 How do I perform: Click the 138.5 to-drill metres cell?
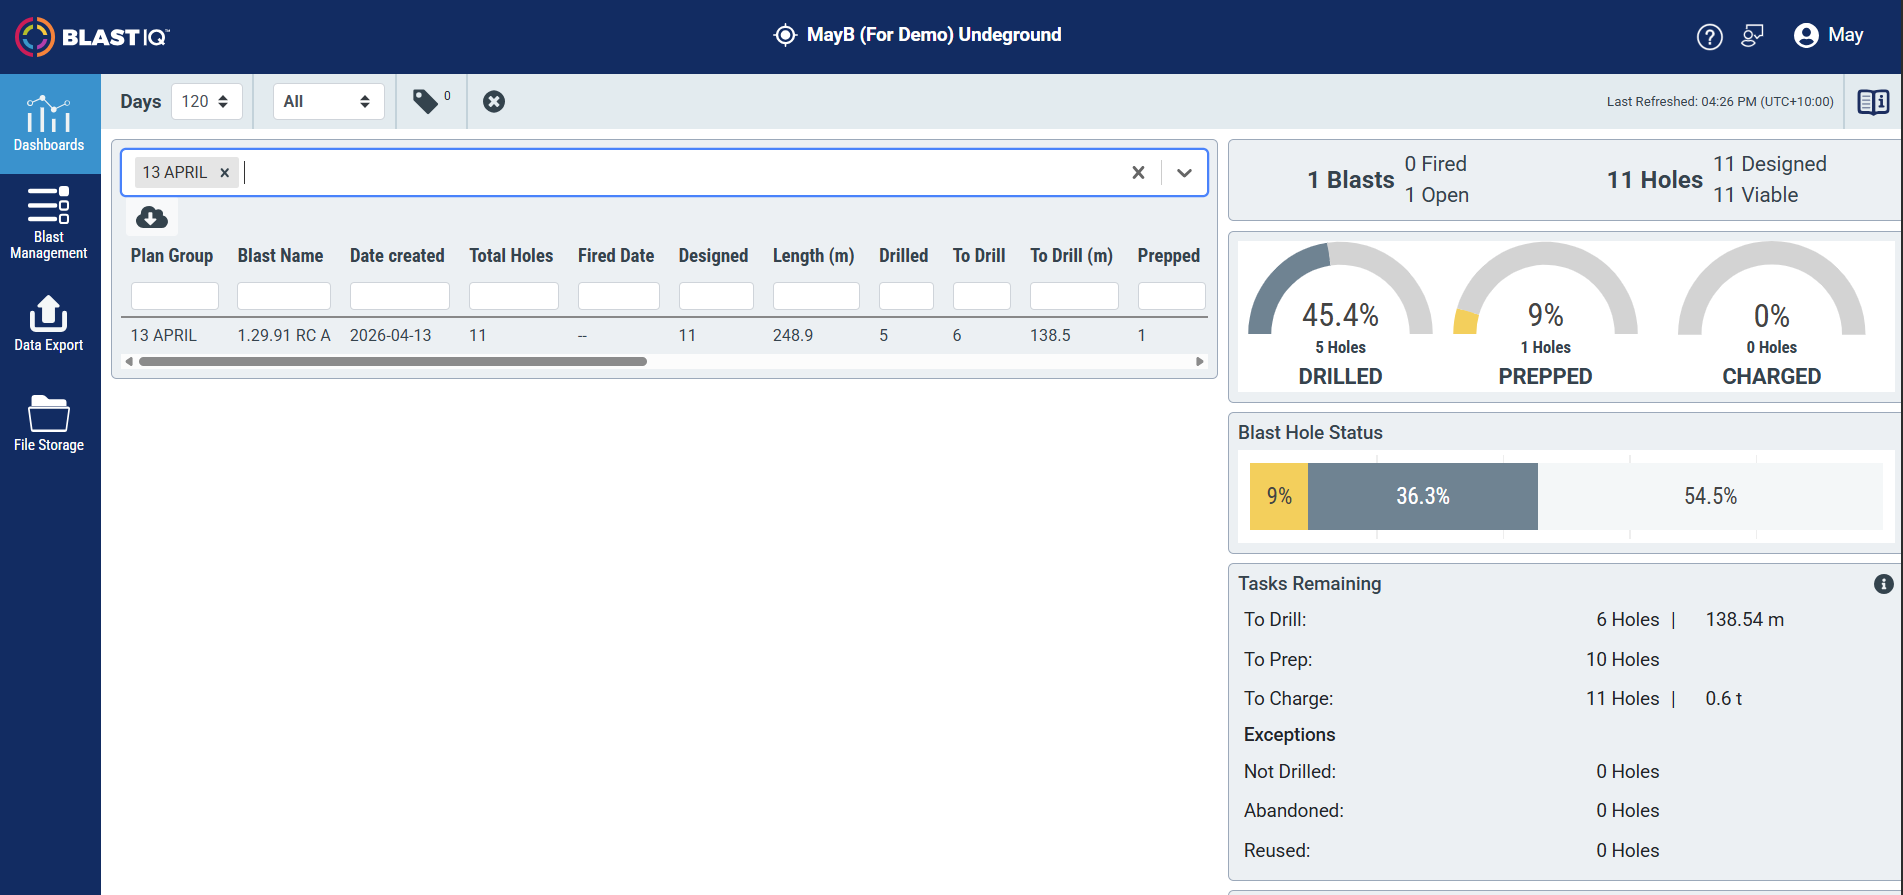tap(1050, 335)
